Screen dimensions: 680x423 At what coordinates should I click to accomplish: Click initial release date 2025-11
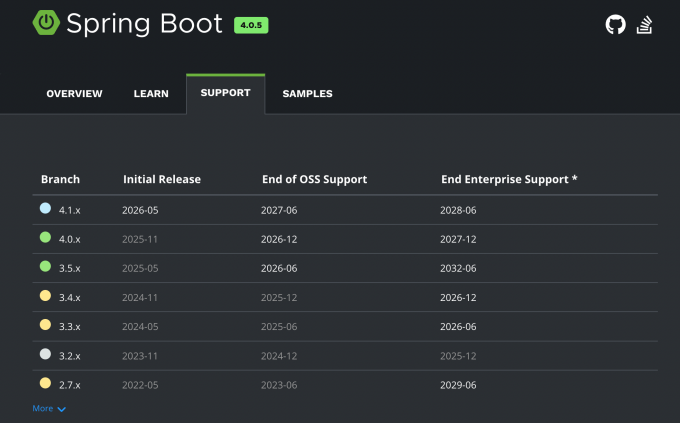pos(140,239)
